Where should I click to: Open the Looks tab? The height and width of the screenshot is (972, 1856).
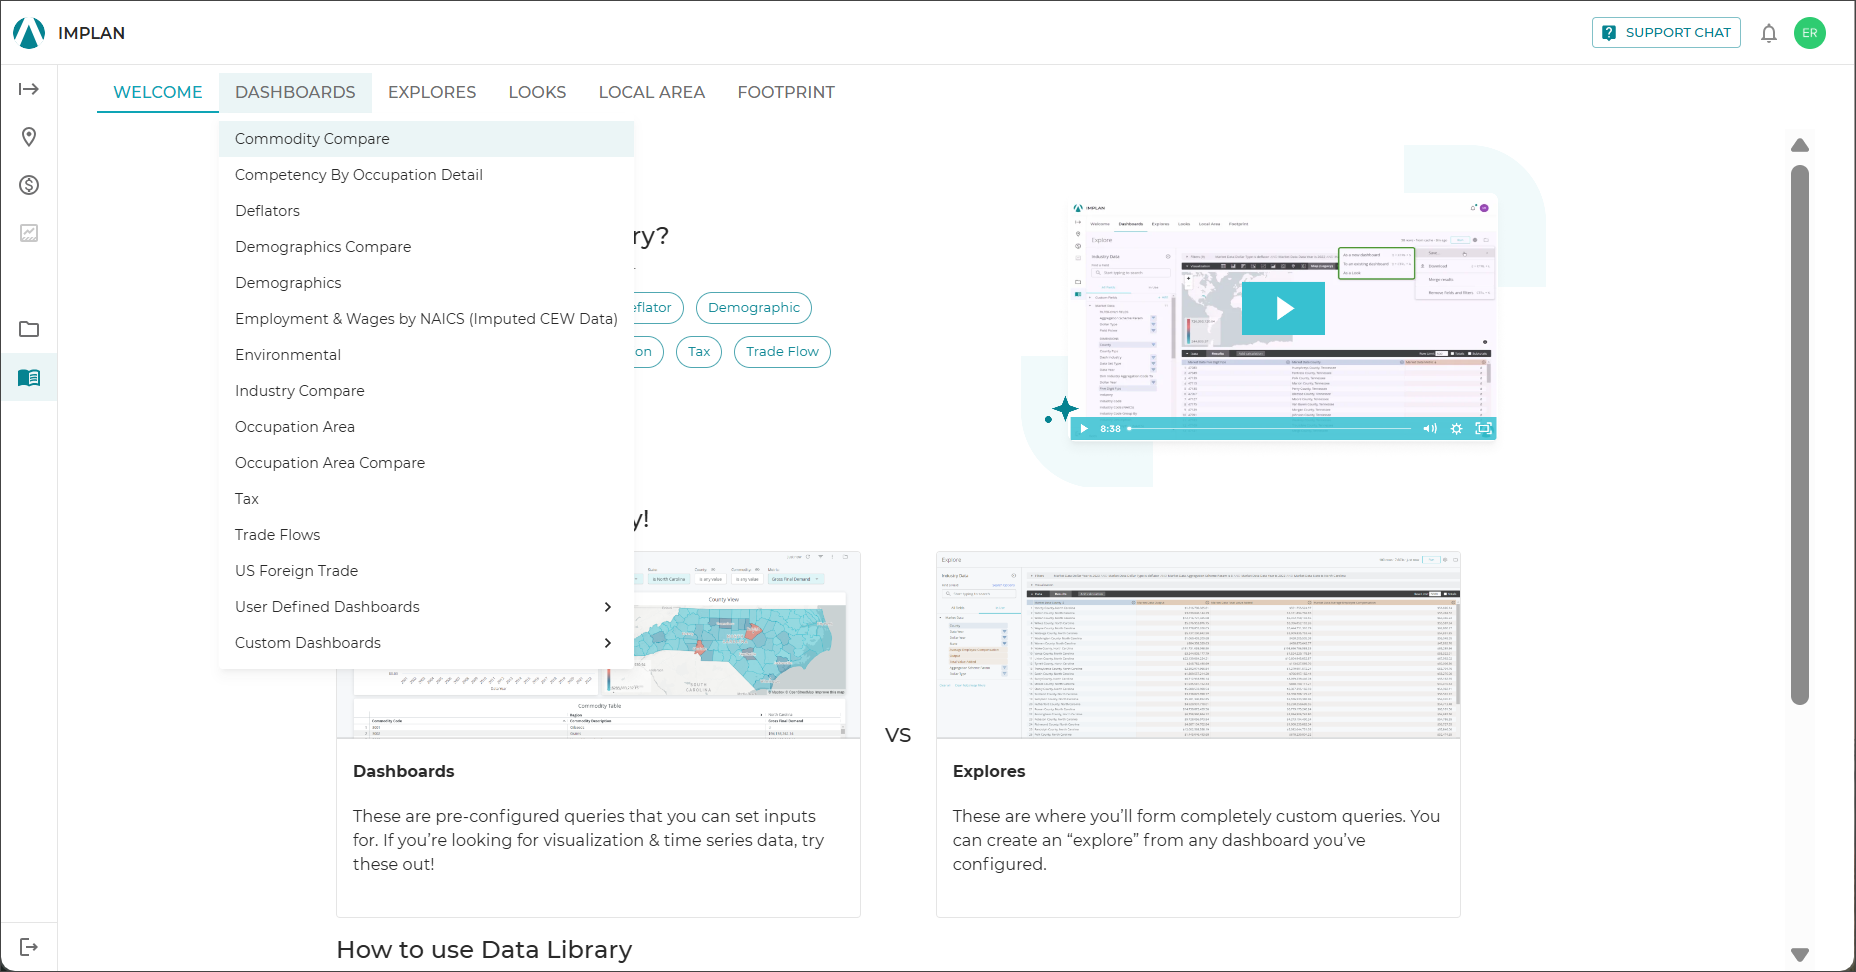click(537, 92)
